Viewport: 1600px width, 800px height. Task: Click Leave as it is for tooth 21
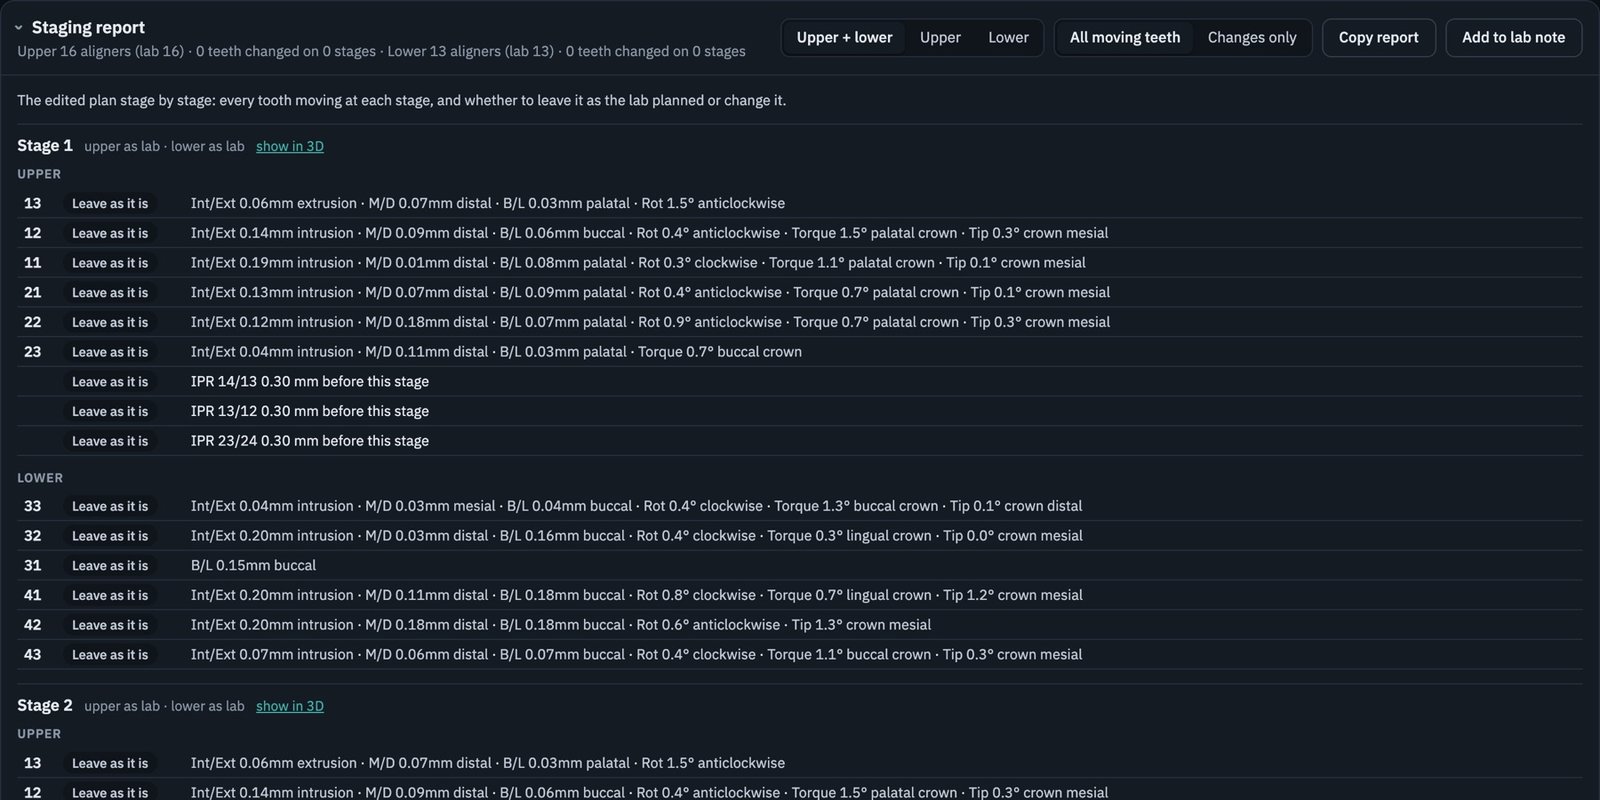[x=110, y=293]
